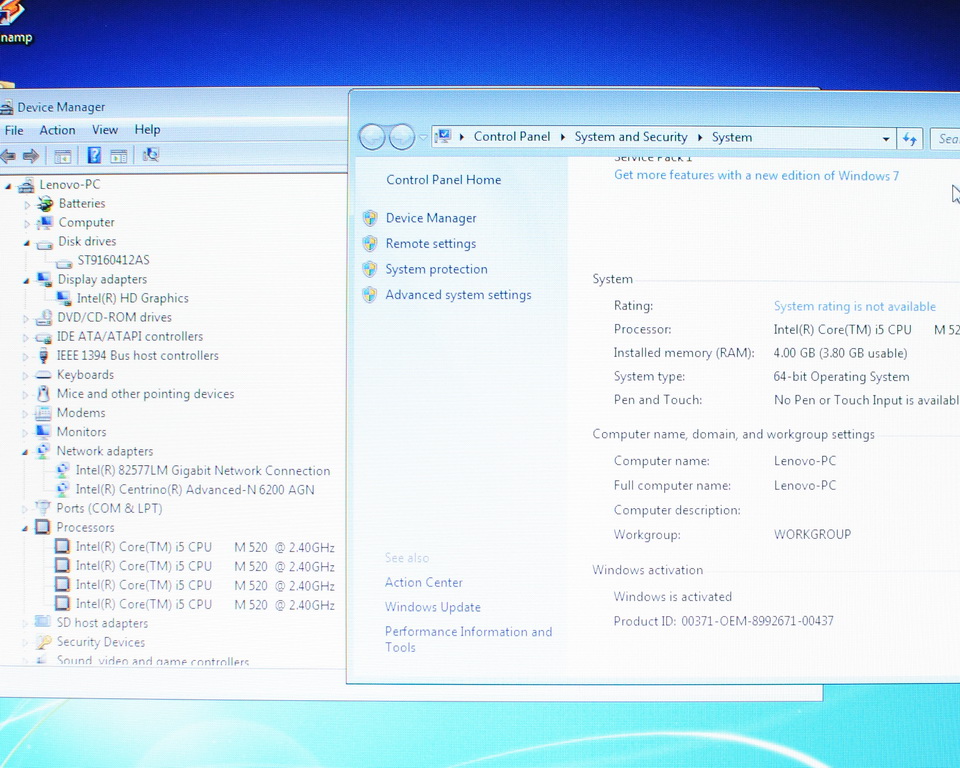960x768 pixels.
Task: Select Intel(R) 82577LM Gigabit Network Connection
Action: [x=203, y=470]
